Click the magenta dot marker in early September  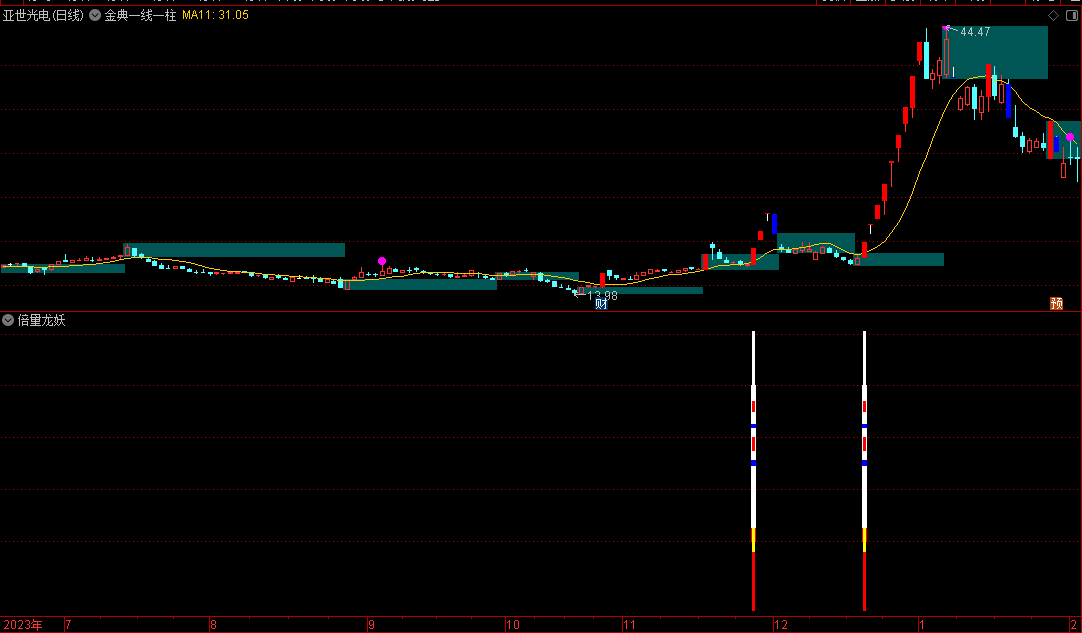coord(382,261)
